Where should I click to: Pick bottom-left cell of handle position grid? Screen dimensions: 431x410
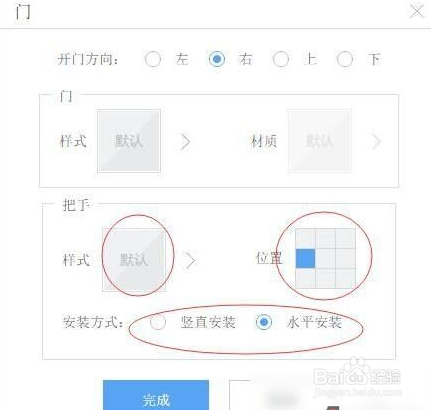pos(305,278)
